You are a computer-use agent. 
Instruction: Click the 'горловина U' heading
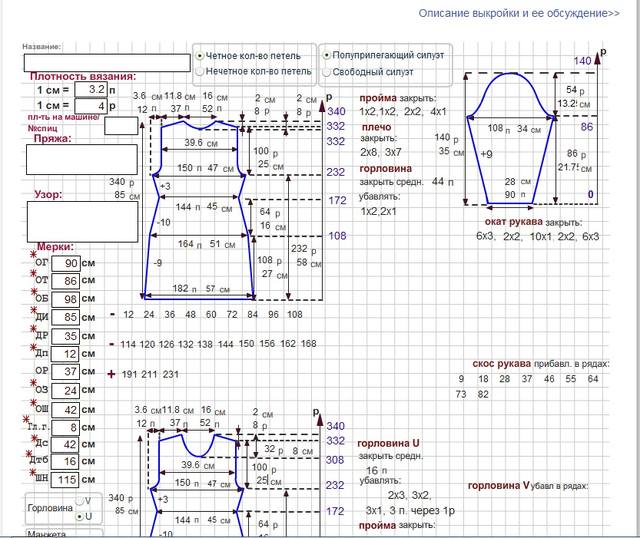pos(388,443)
